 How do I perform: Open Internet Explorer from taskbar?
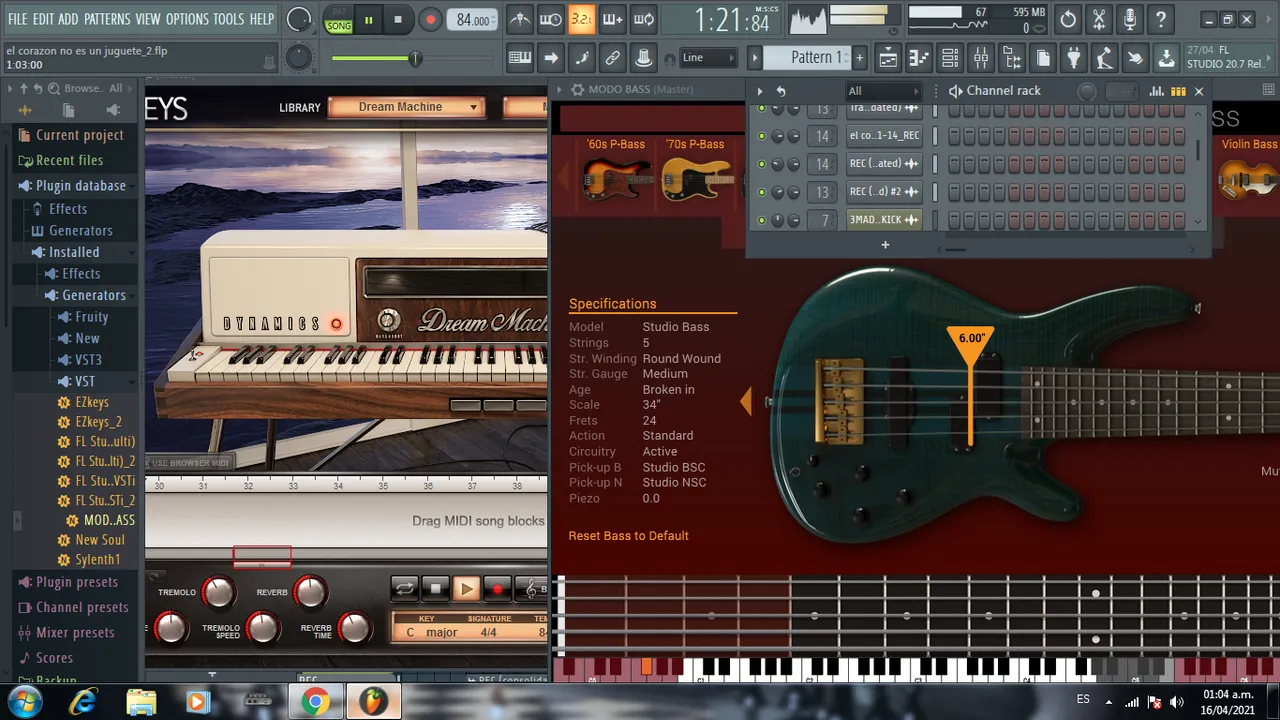coord(83,702)
